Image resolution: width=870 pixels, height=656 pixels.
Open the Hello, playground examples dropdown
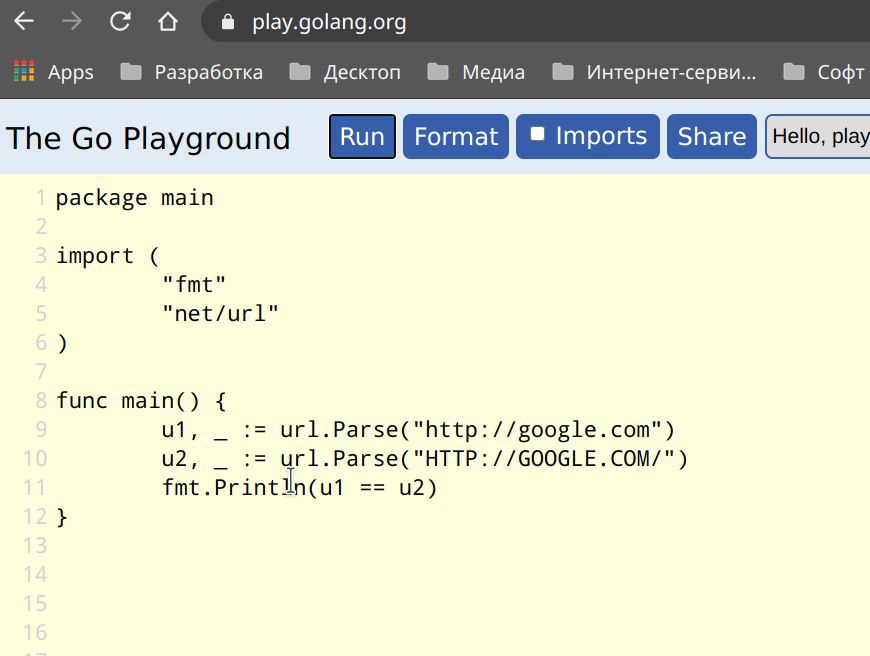[818, 137]
